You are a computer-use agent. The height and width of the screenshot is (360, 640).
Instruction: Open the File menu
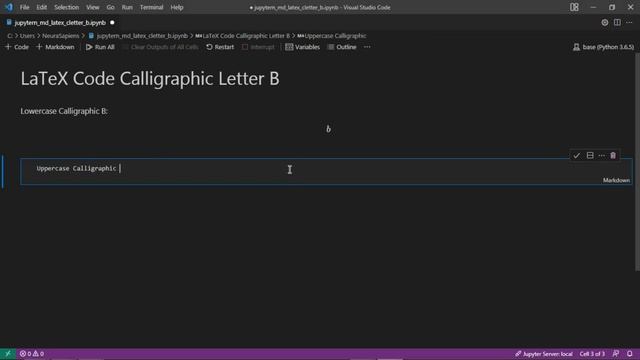[24, 7]
